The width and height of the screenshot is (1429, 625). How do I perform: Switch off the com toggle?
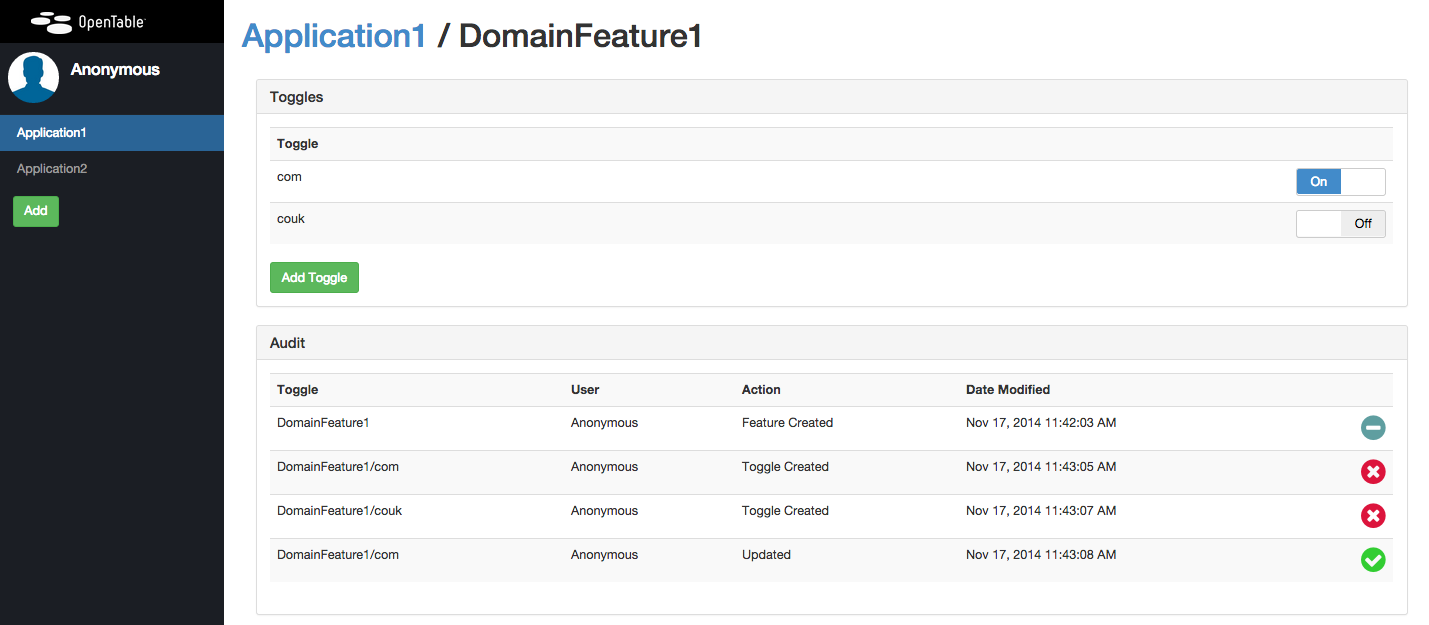(x=1340, y=182)
